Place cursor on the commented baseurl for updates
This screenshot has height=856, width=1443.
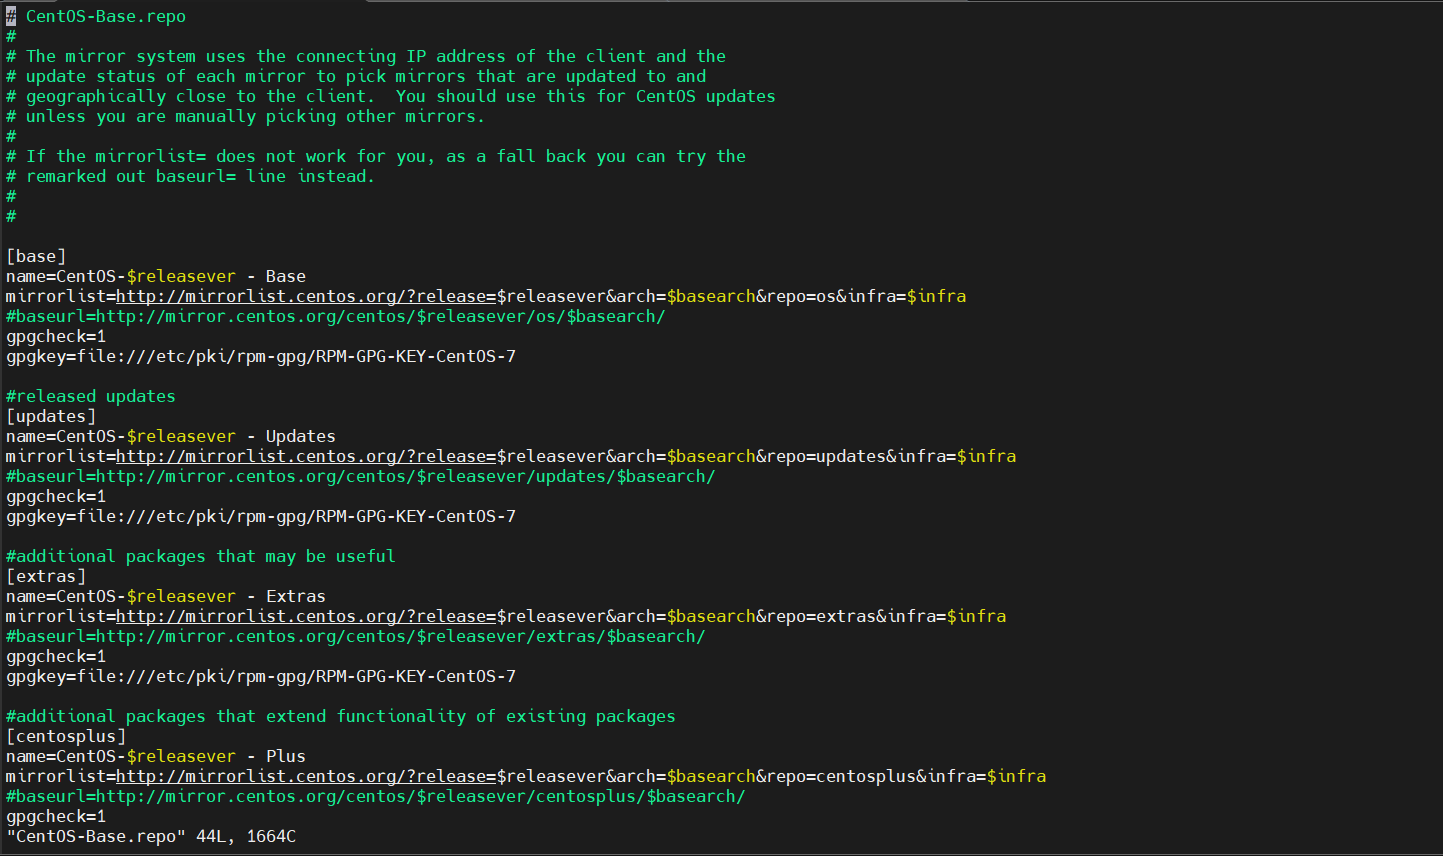[x=360, y=476]
